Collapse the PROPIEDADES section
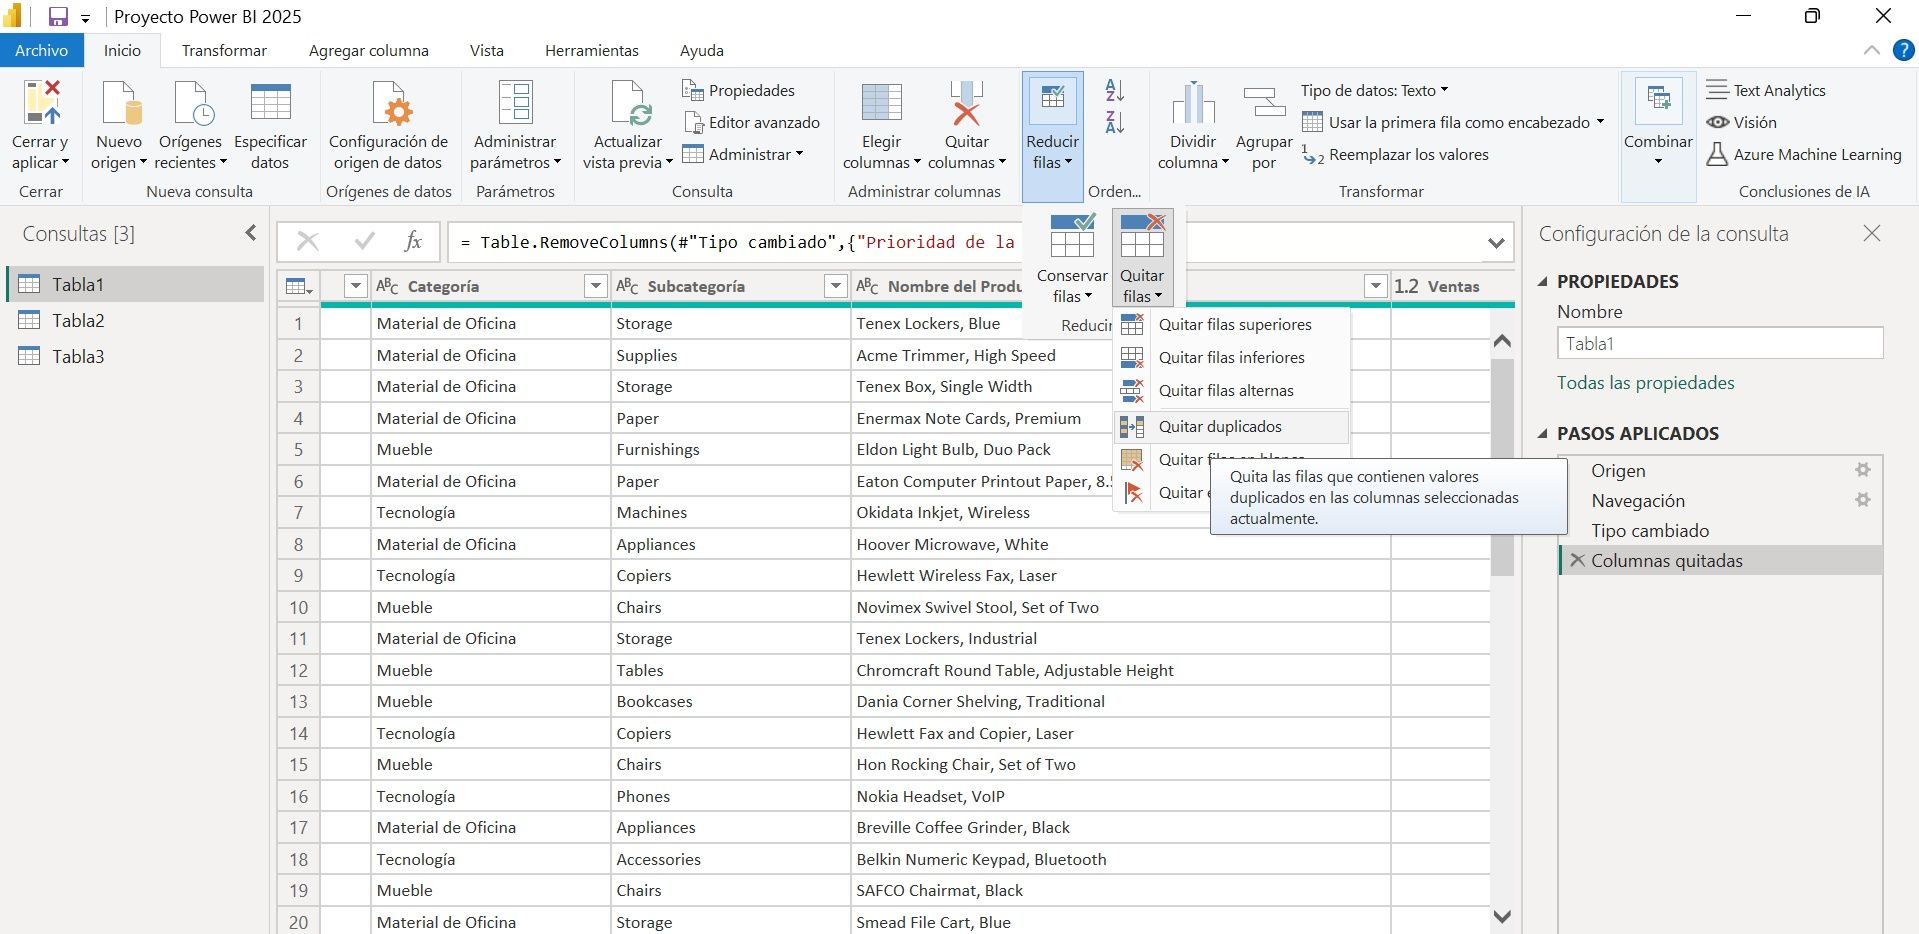Viewport: 1919px width, 934px height. coord(1543,281)
